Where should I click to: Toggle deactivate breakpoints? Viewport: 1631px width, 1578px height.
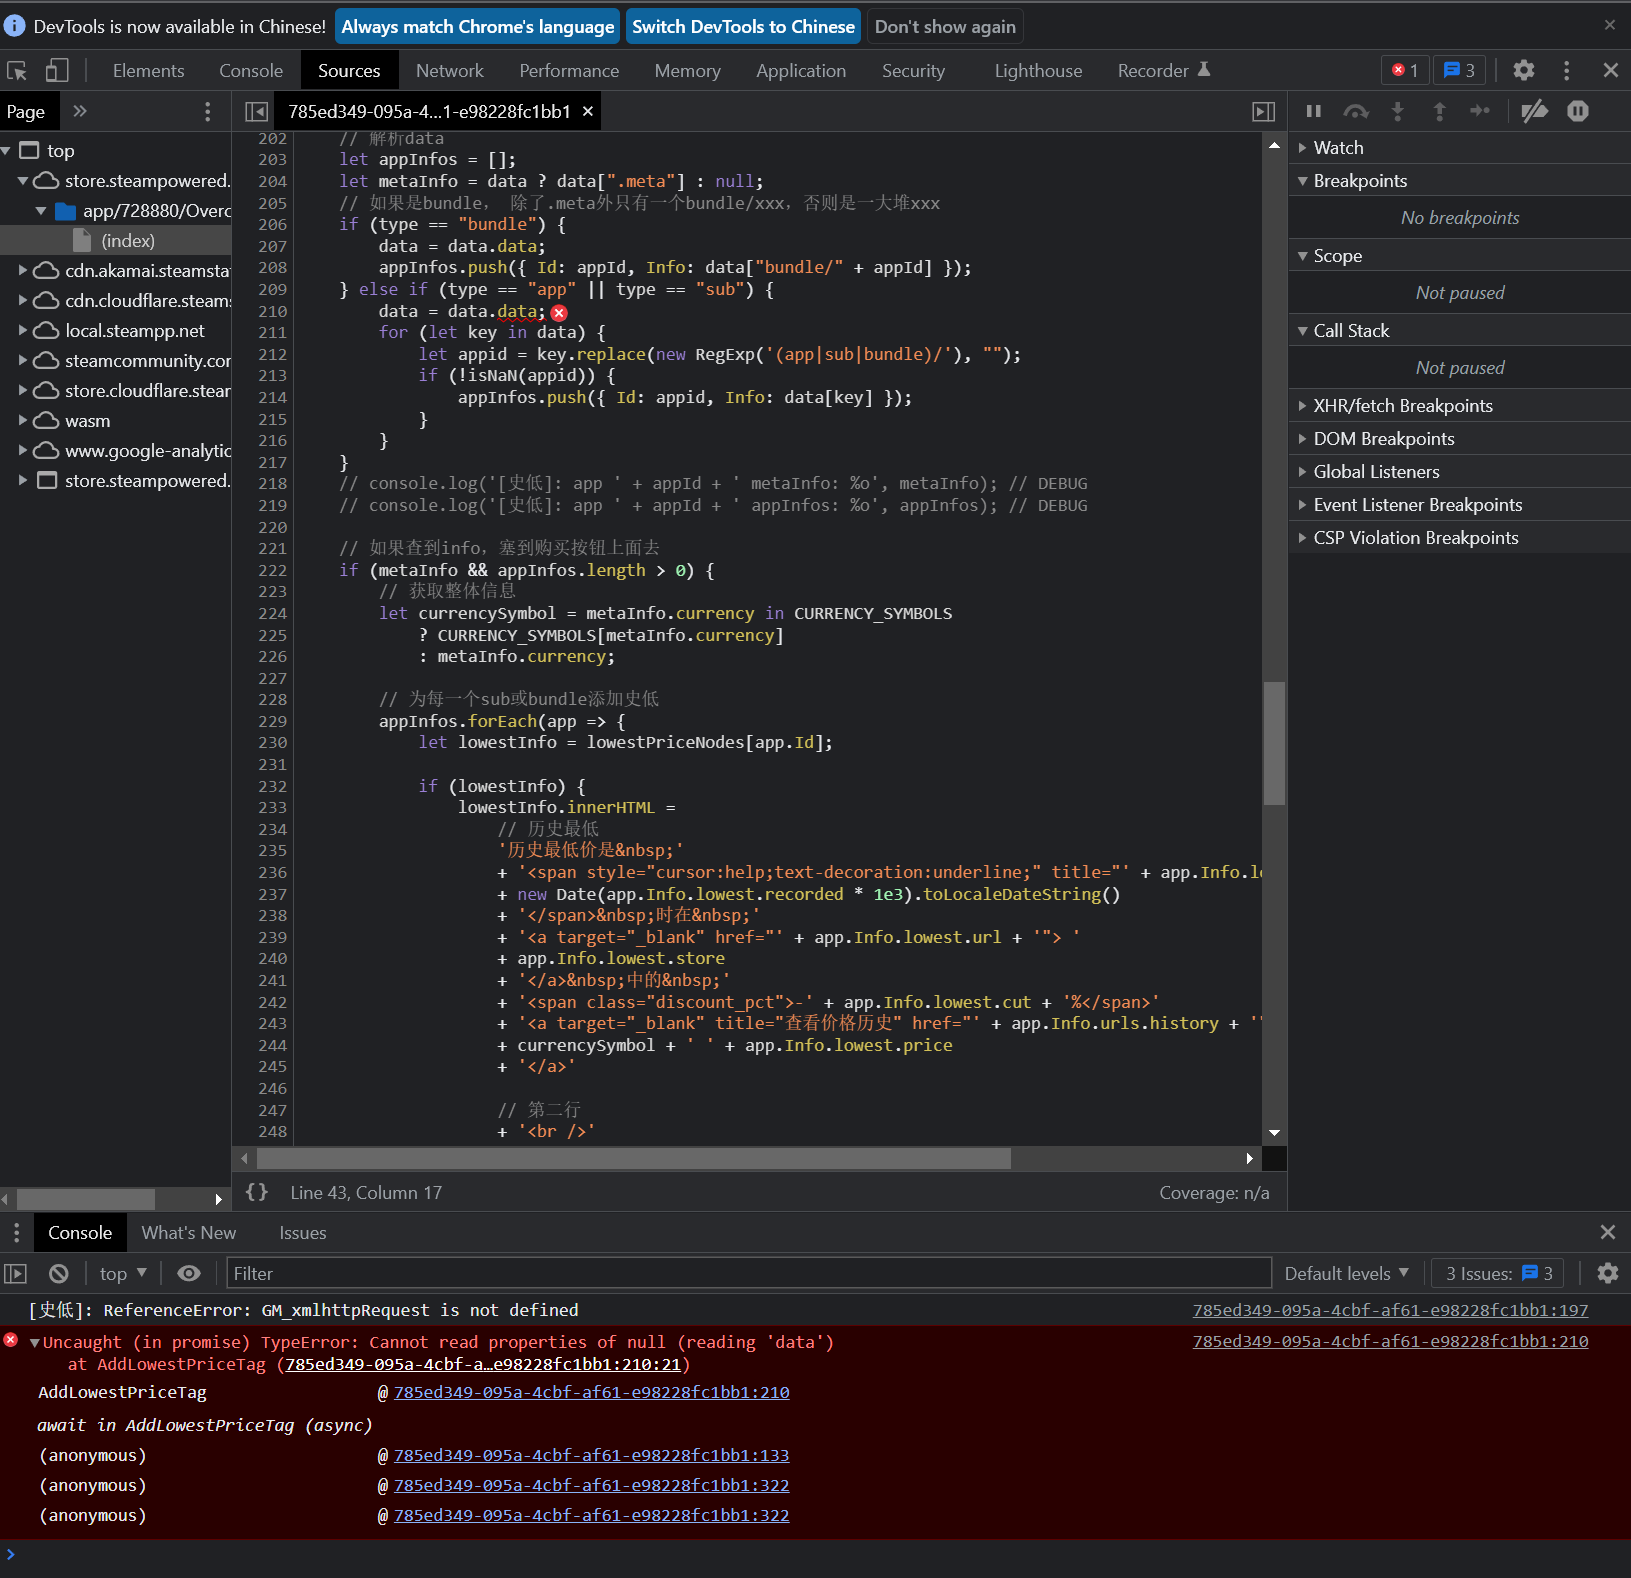tap(1533, 111)
